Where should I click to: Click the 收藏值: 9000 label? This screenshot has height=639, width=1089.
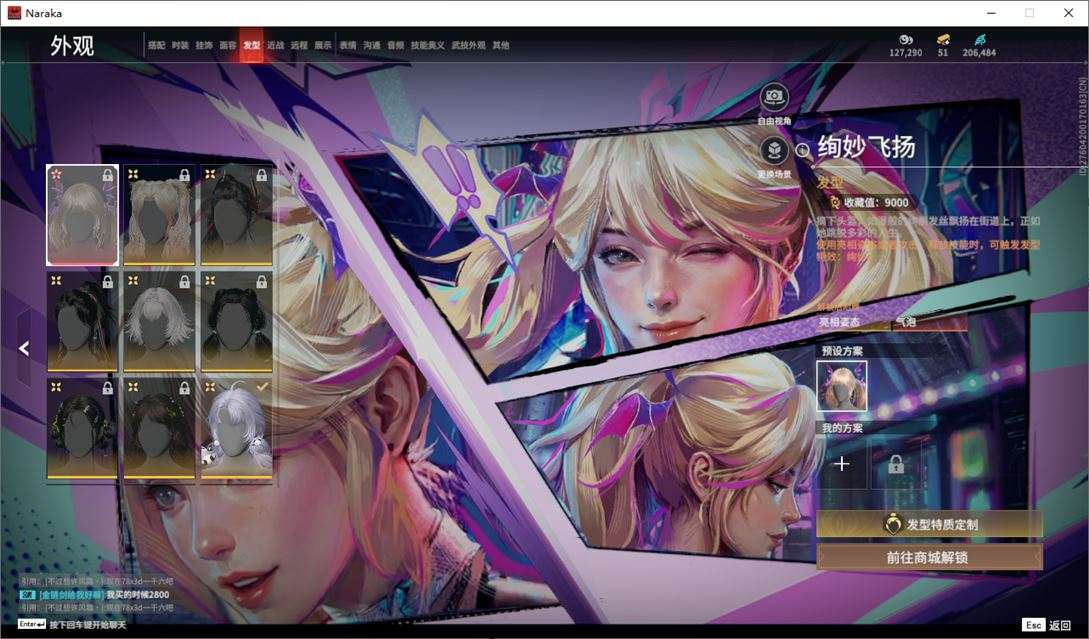pyautogui.click(x=876, y=202)
